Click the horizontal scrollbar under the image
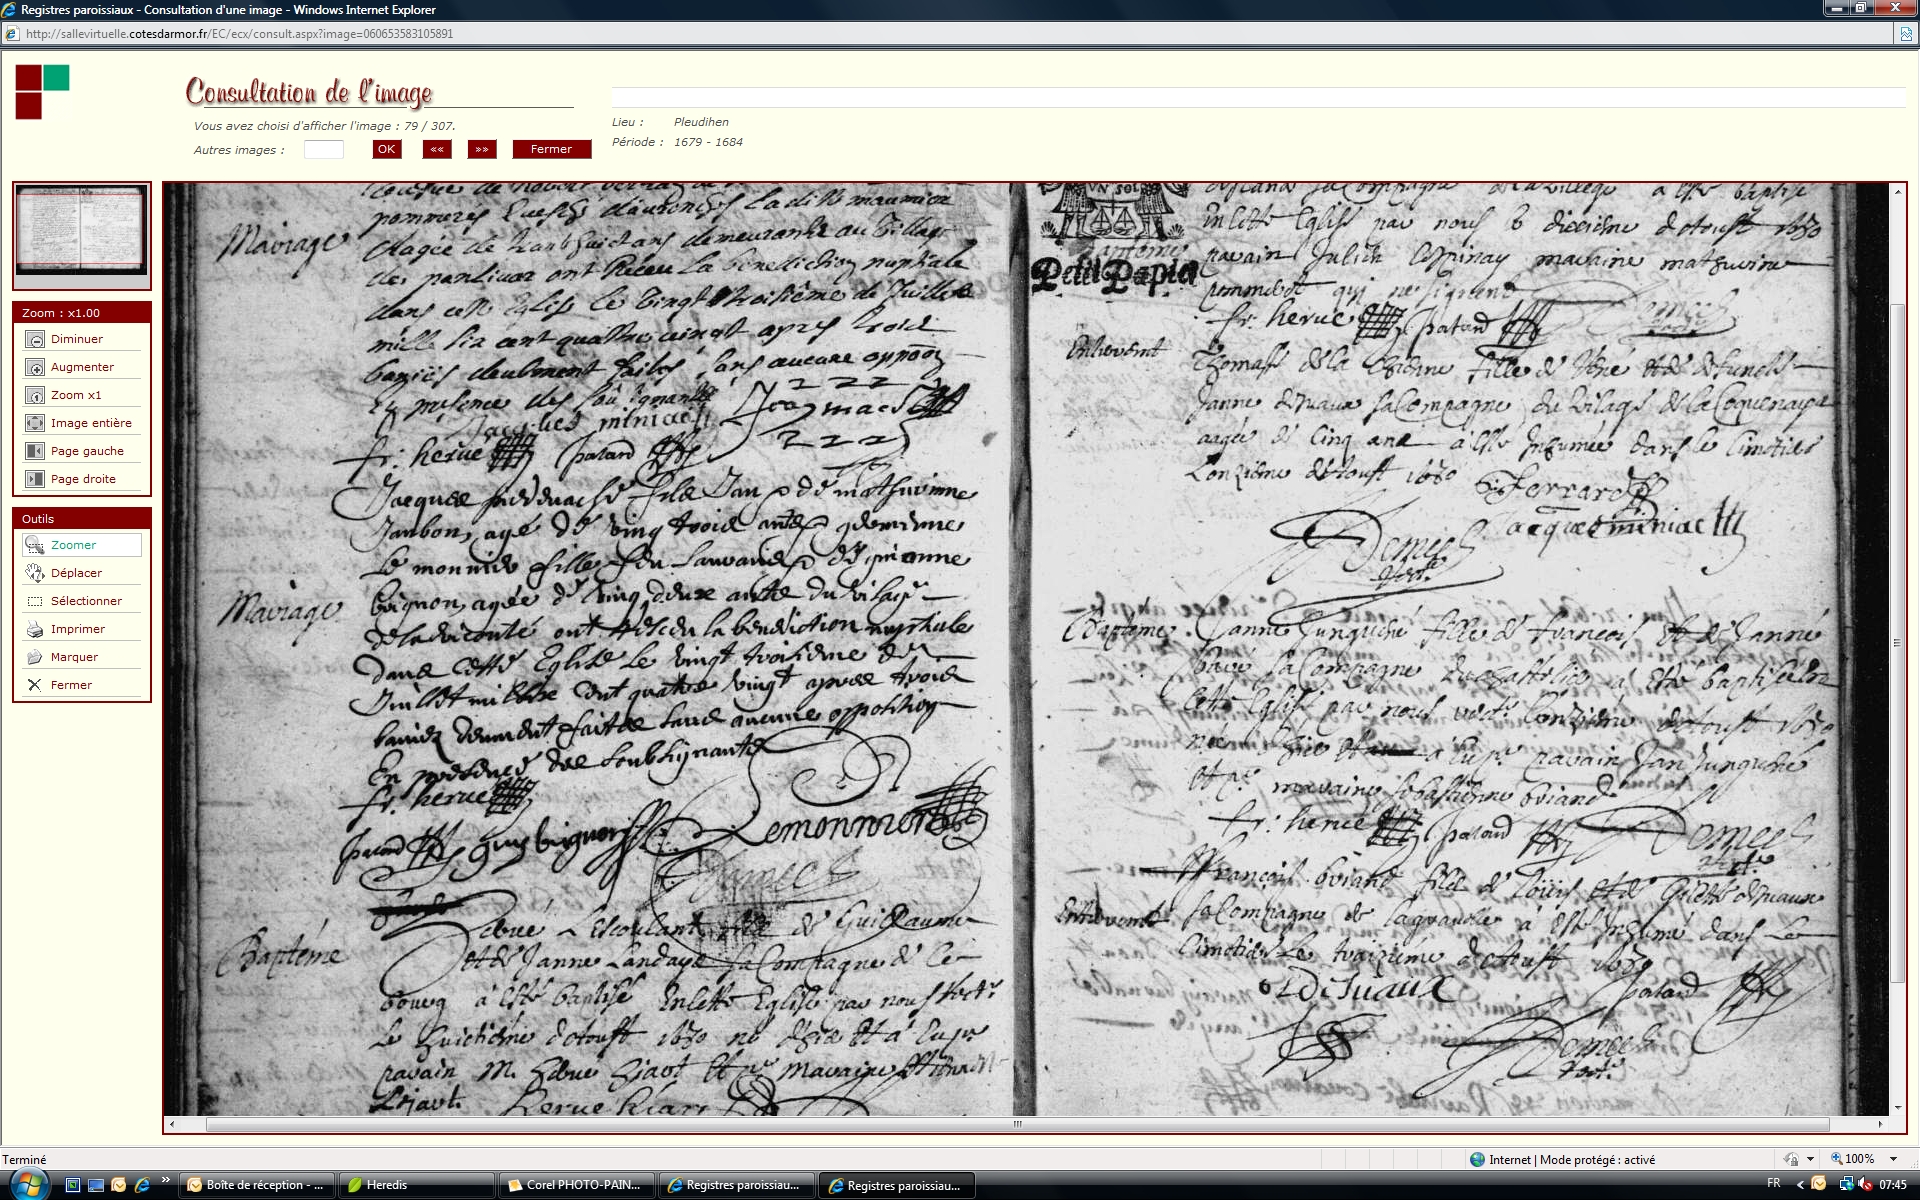 [1016, 1124]
